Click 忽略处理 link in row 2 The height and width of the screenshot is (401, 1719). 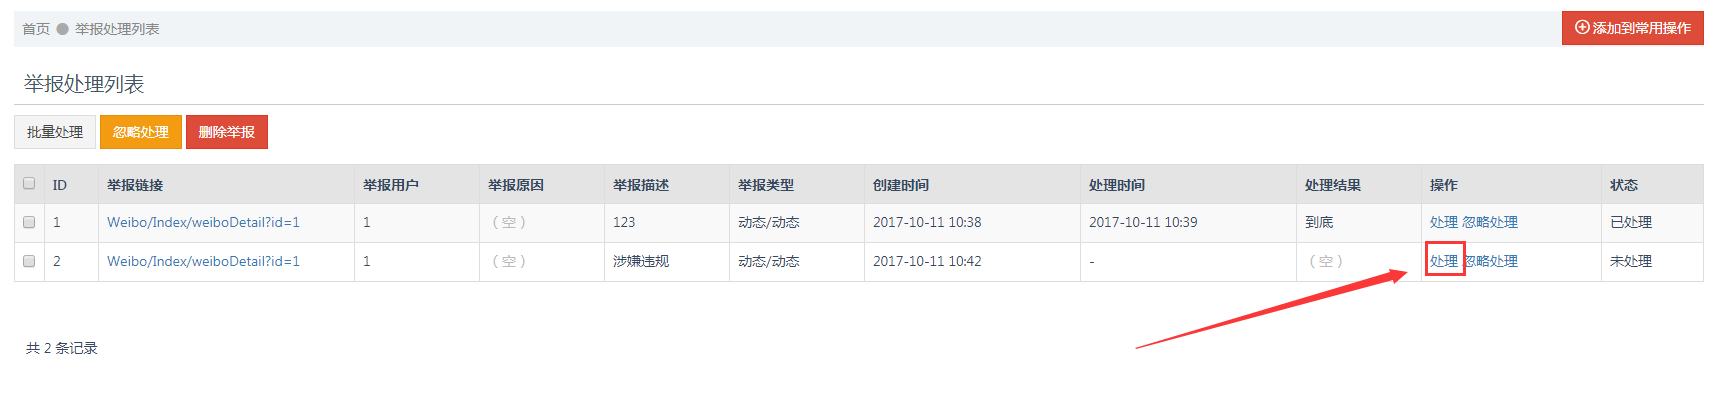tap(1491, 261)
